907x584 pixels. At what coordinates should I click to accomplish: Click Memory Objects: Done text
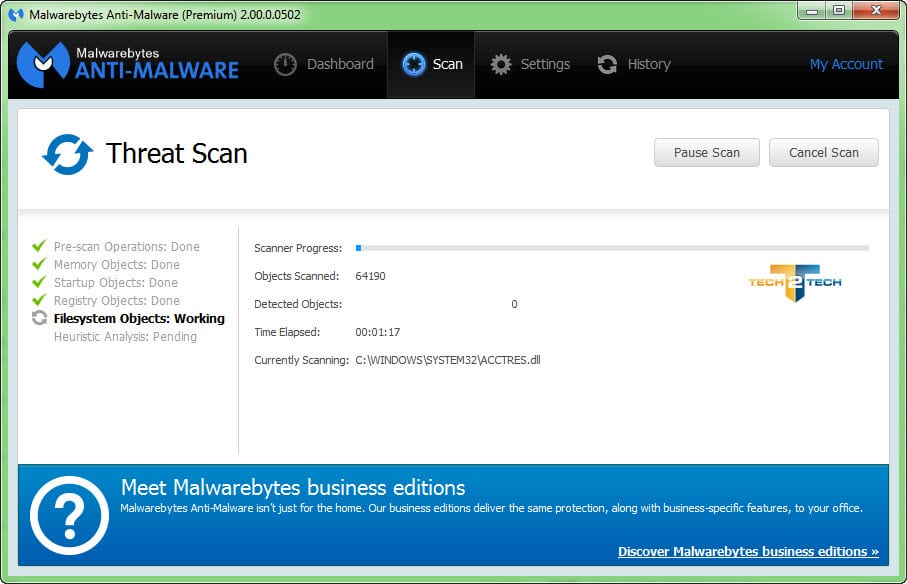pos(117,265)
